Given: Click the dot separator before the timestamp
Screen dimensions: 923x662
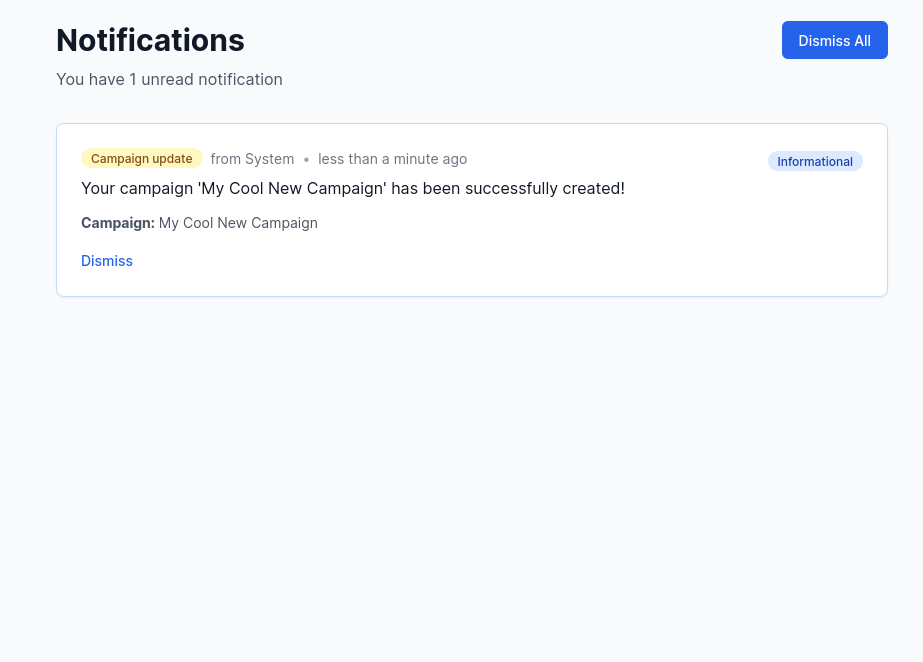Looking at the screenshot, I should [x=306, y=160].
